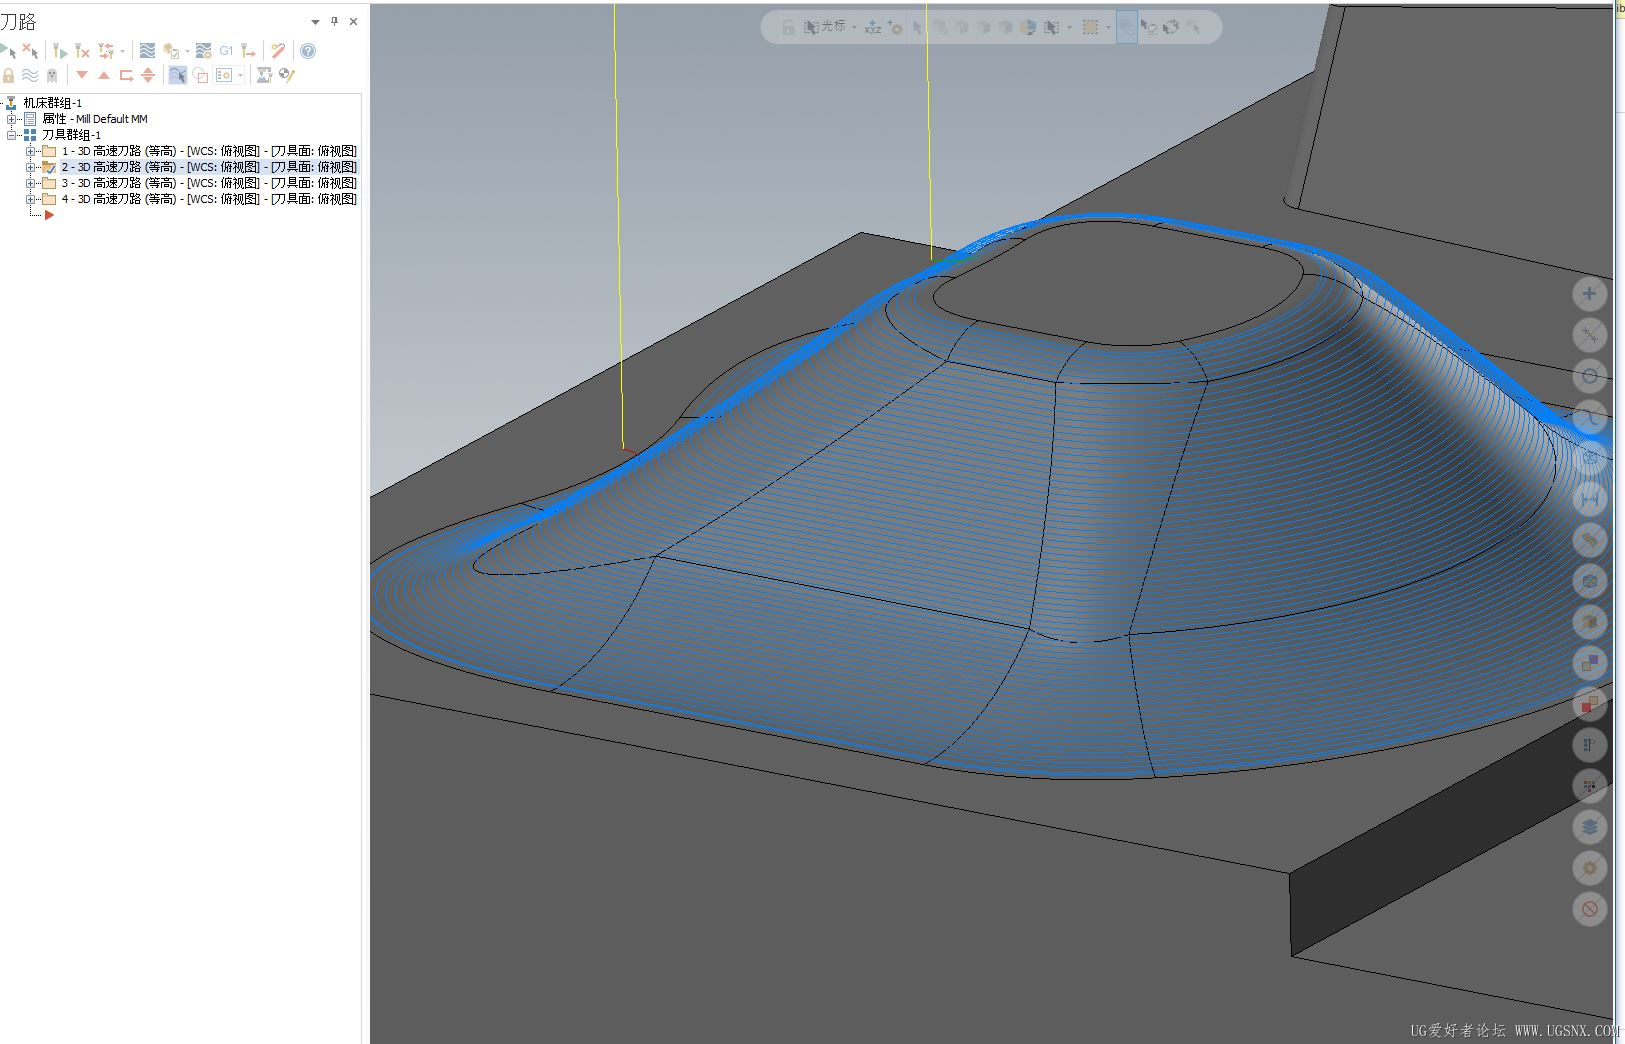This screenshot has width=1625, height=1044.
Task: Click quick-mask gear settings button
Action: coord(1589,868)
